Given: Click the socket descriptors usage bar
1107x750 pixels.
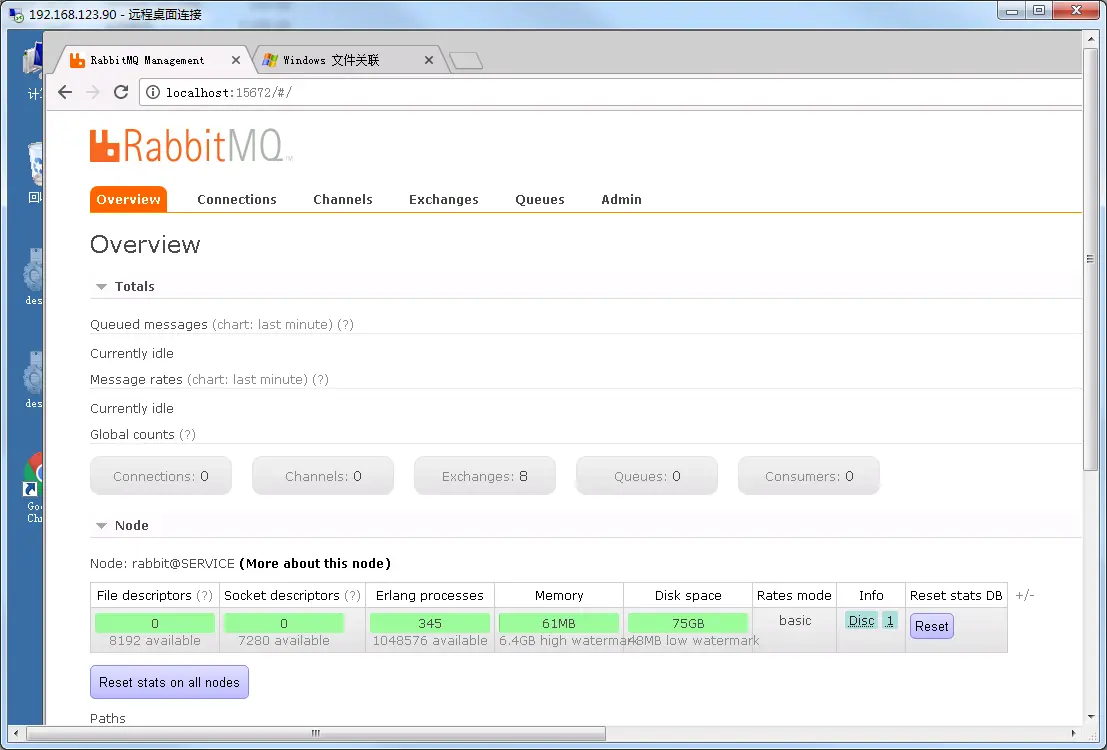Looking at the screenshot, I should (x=284, y=623).
